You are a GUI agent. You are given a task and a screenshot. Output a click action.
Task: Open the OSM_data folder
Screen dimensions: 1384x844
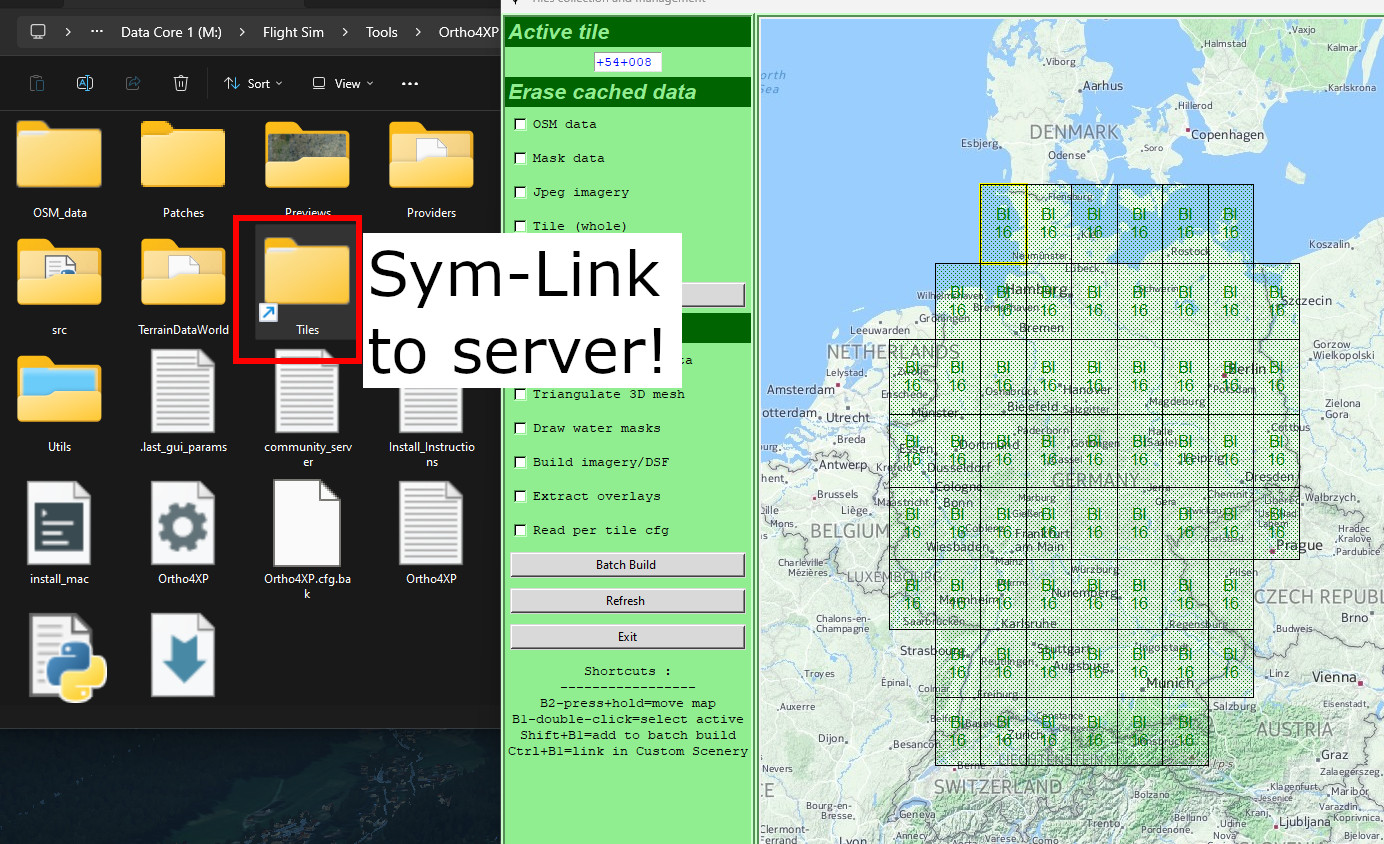tap(59, 168)
